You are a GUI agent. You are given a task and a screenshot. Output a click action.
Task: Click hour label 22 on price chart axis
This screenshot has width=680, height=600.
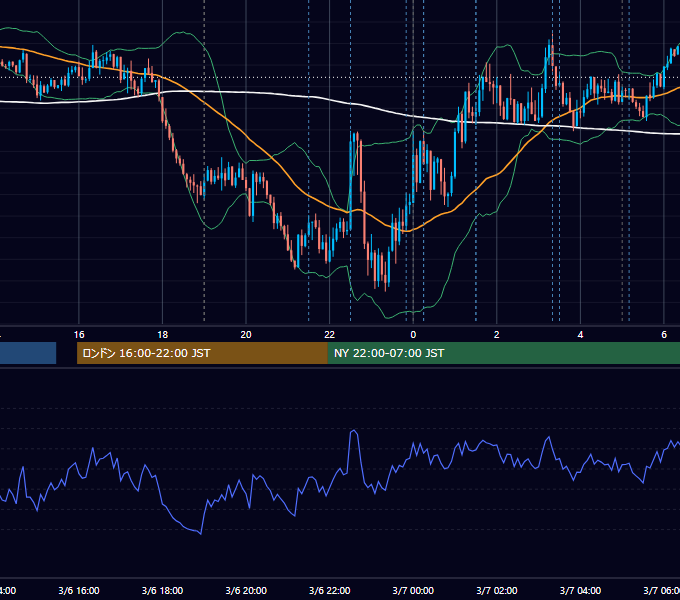pyautogui.click(x=330, y=335)
